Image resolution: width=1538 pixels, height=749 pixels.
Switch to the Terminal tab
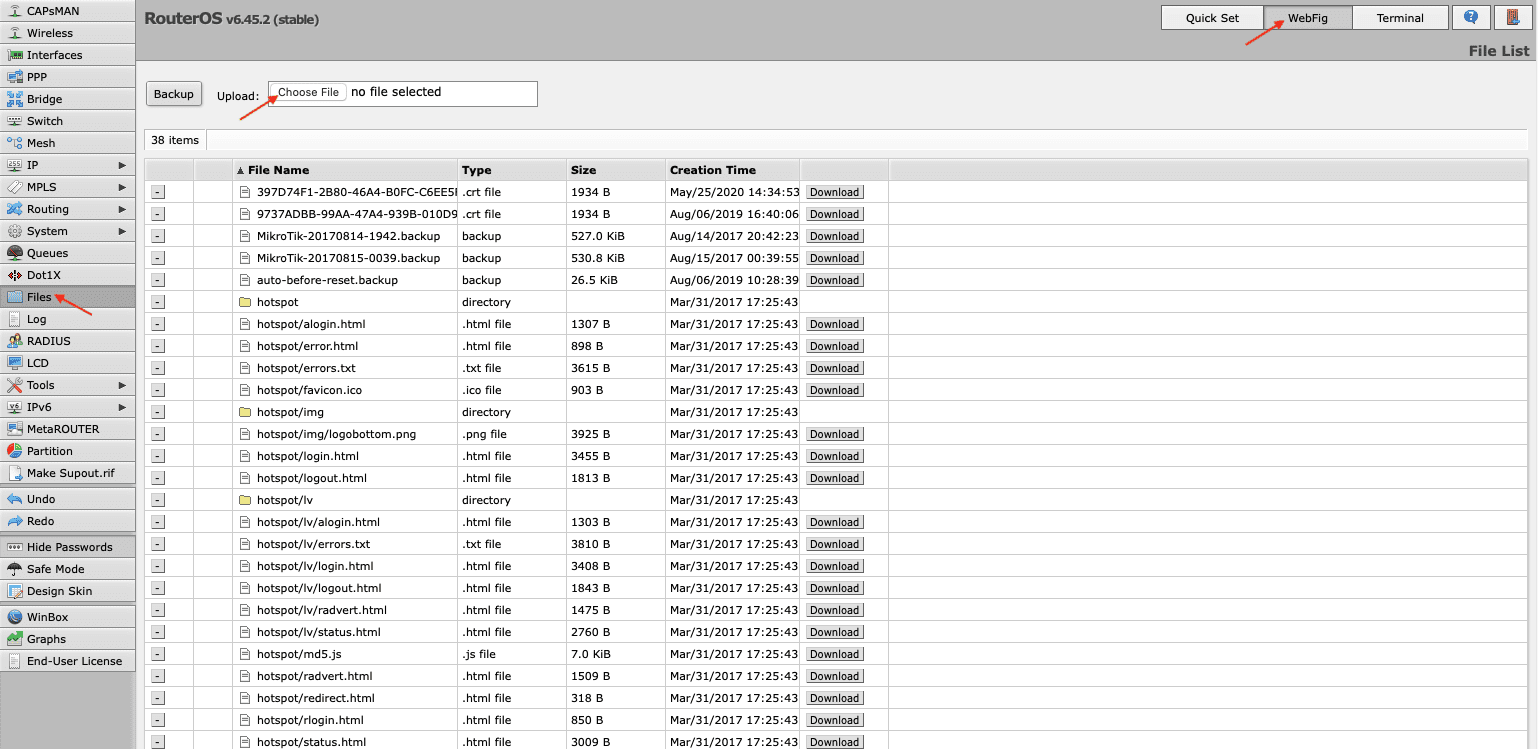(x=1399, y=18)
